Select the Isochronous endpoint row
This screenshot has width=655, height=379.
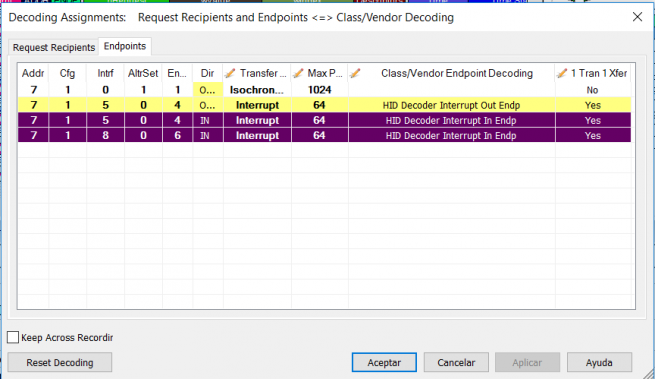click(324, 90)
